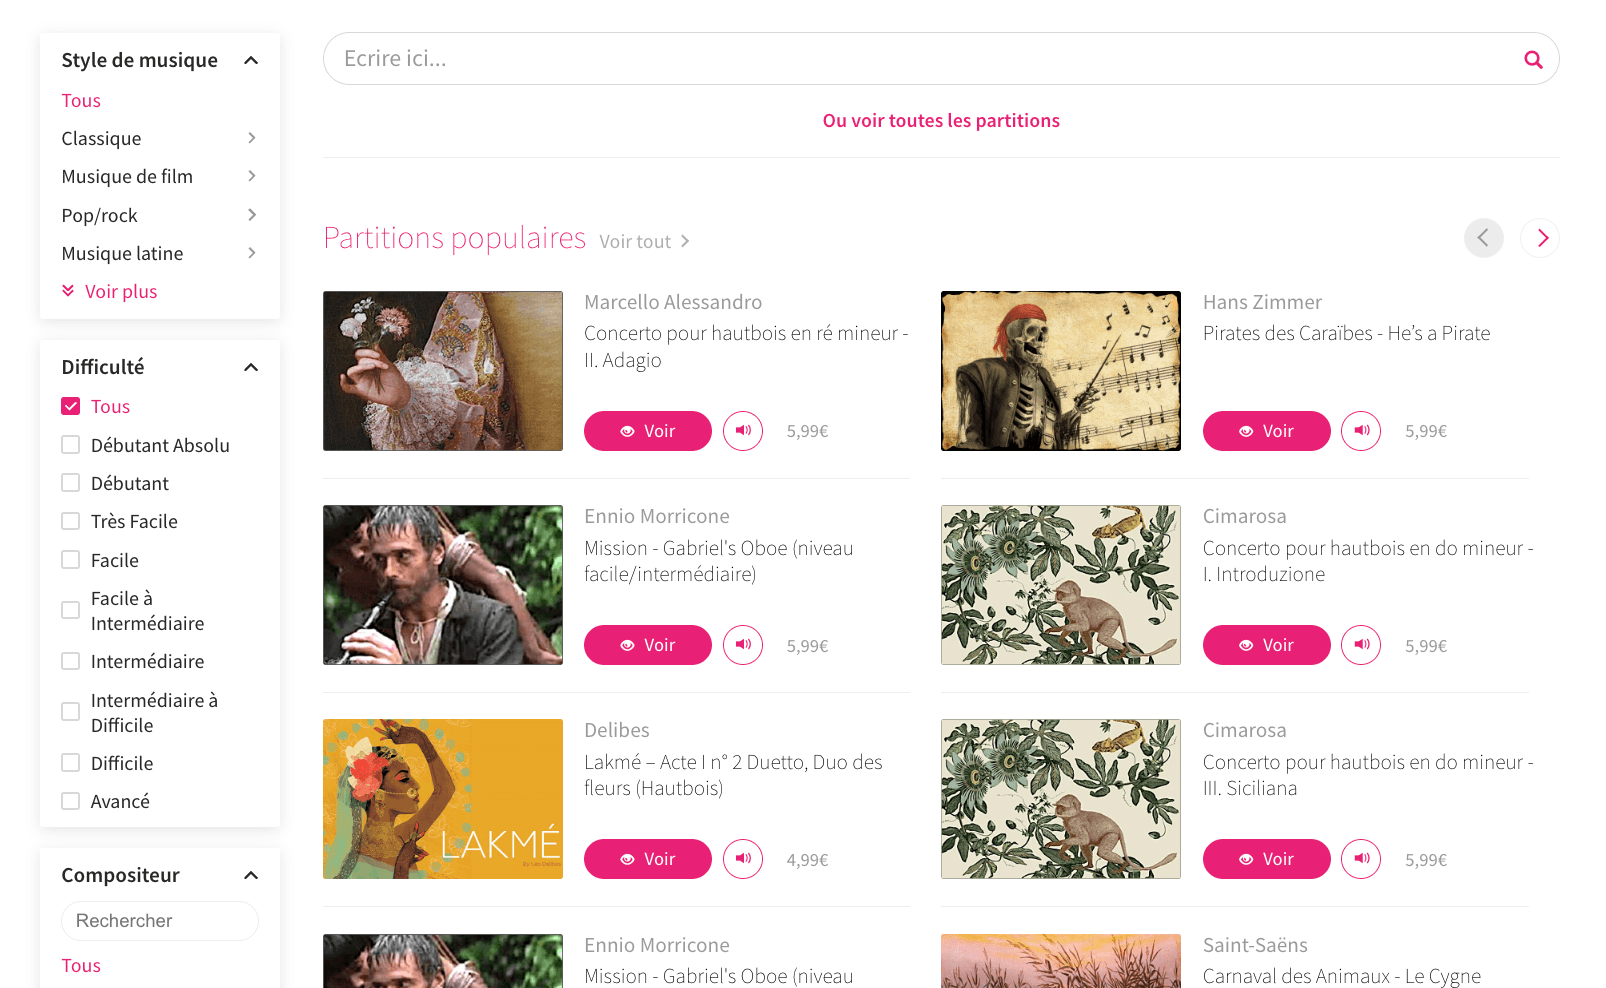Click Voir plus to show more styles
Viewport: 1606px width, 988px height.
(x=121, y=291)
